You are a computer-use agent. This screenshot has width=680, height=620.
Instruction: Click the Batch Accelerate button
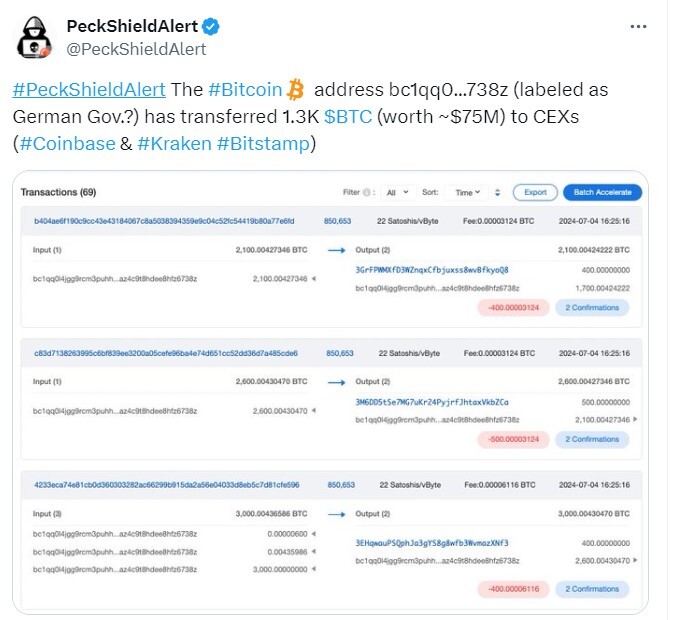click(x=602, y=193)
